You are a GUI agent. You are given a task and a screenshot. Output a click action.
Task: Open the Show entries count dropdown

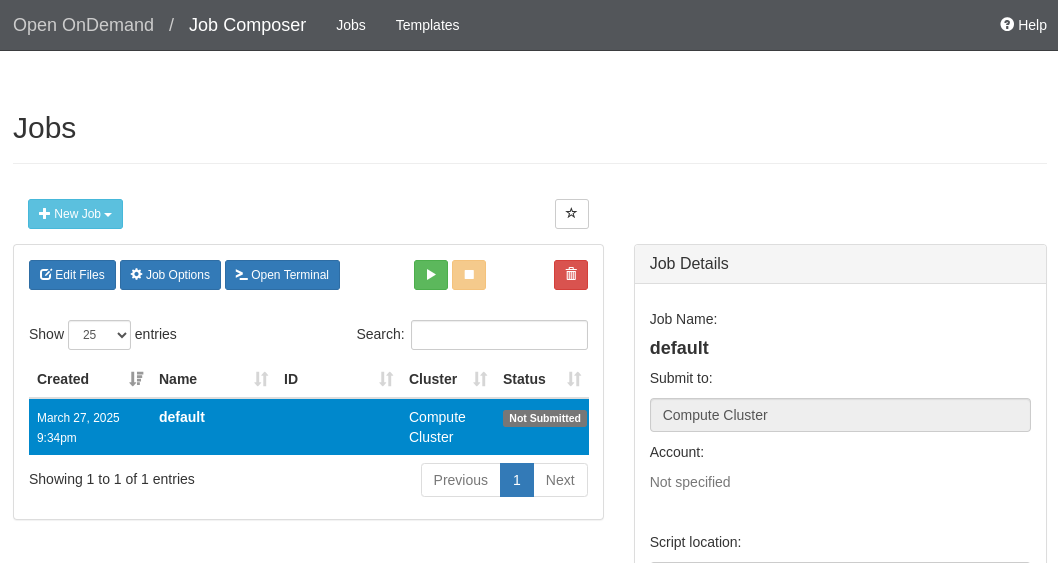(99, 335)
